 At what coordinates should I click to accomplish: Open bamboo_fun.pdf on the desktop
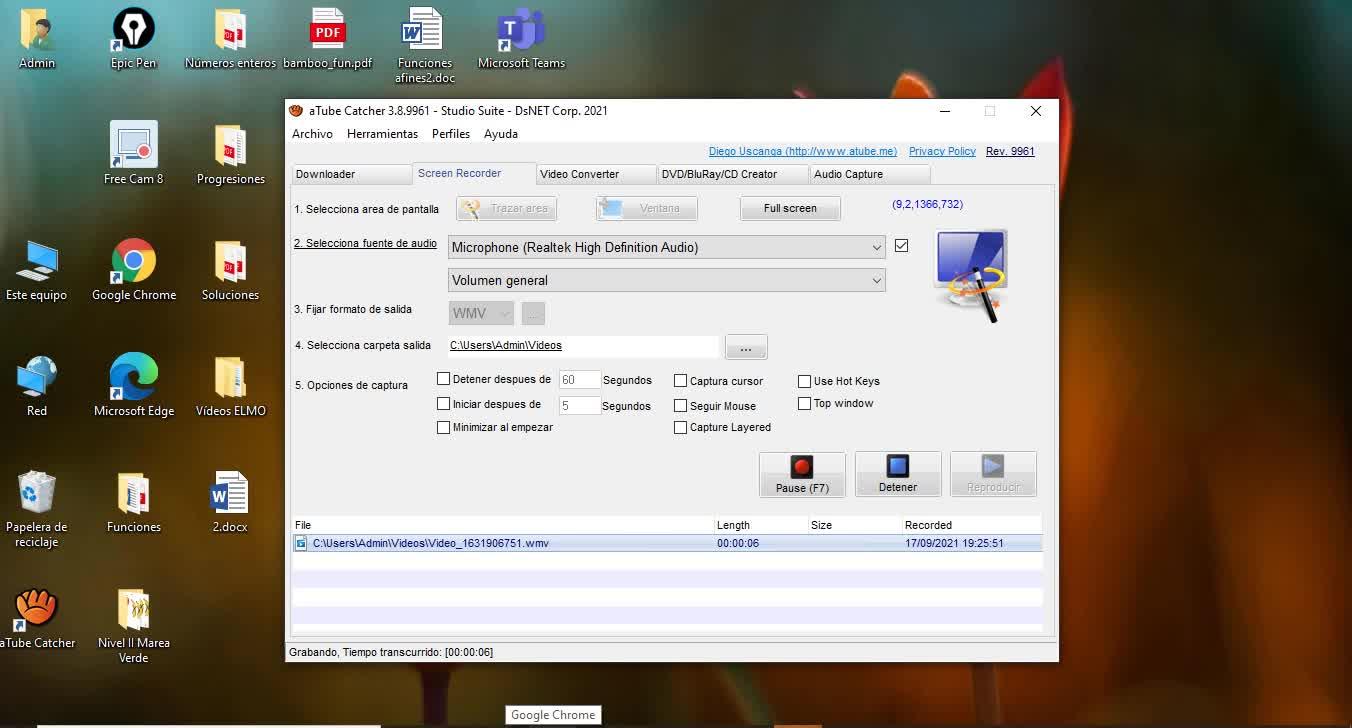point(327,40)
